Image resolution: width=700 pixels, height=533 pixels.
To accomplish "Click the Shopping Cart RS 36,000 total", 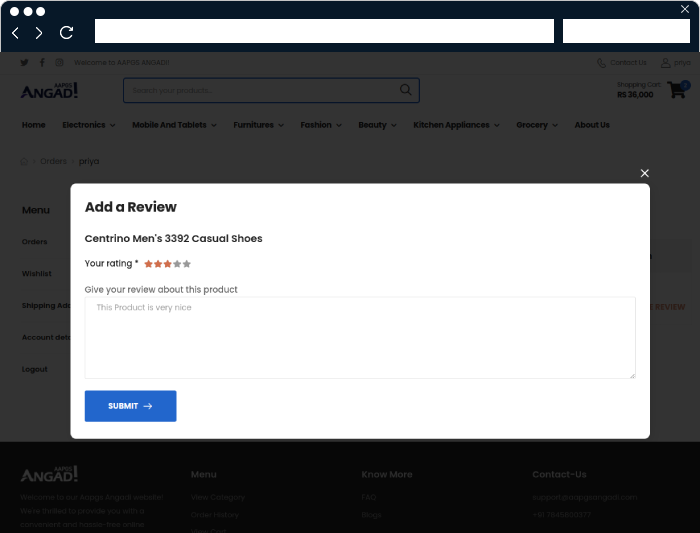I will [x=638, y=90].
